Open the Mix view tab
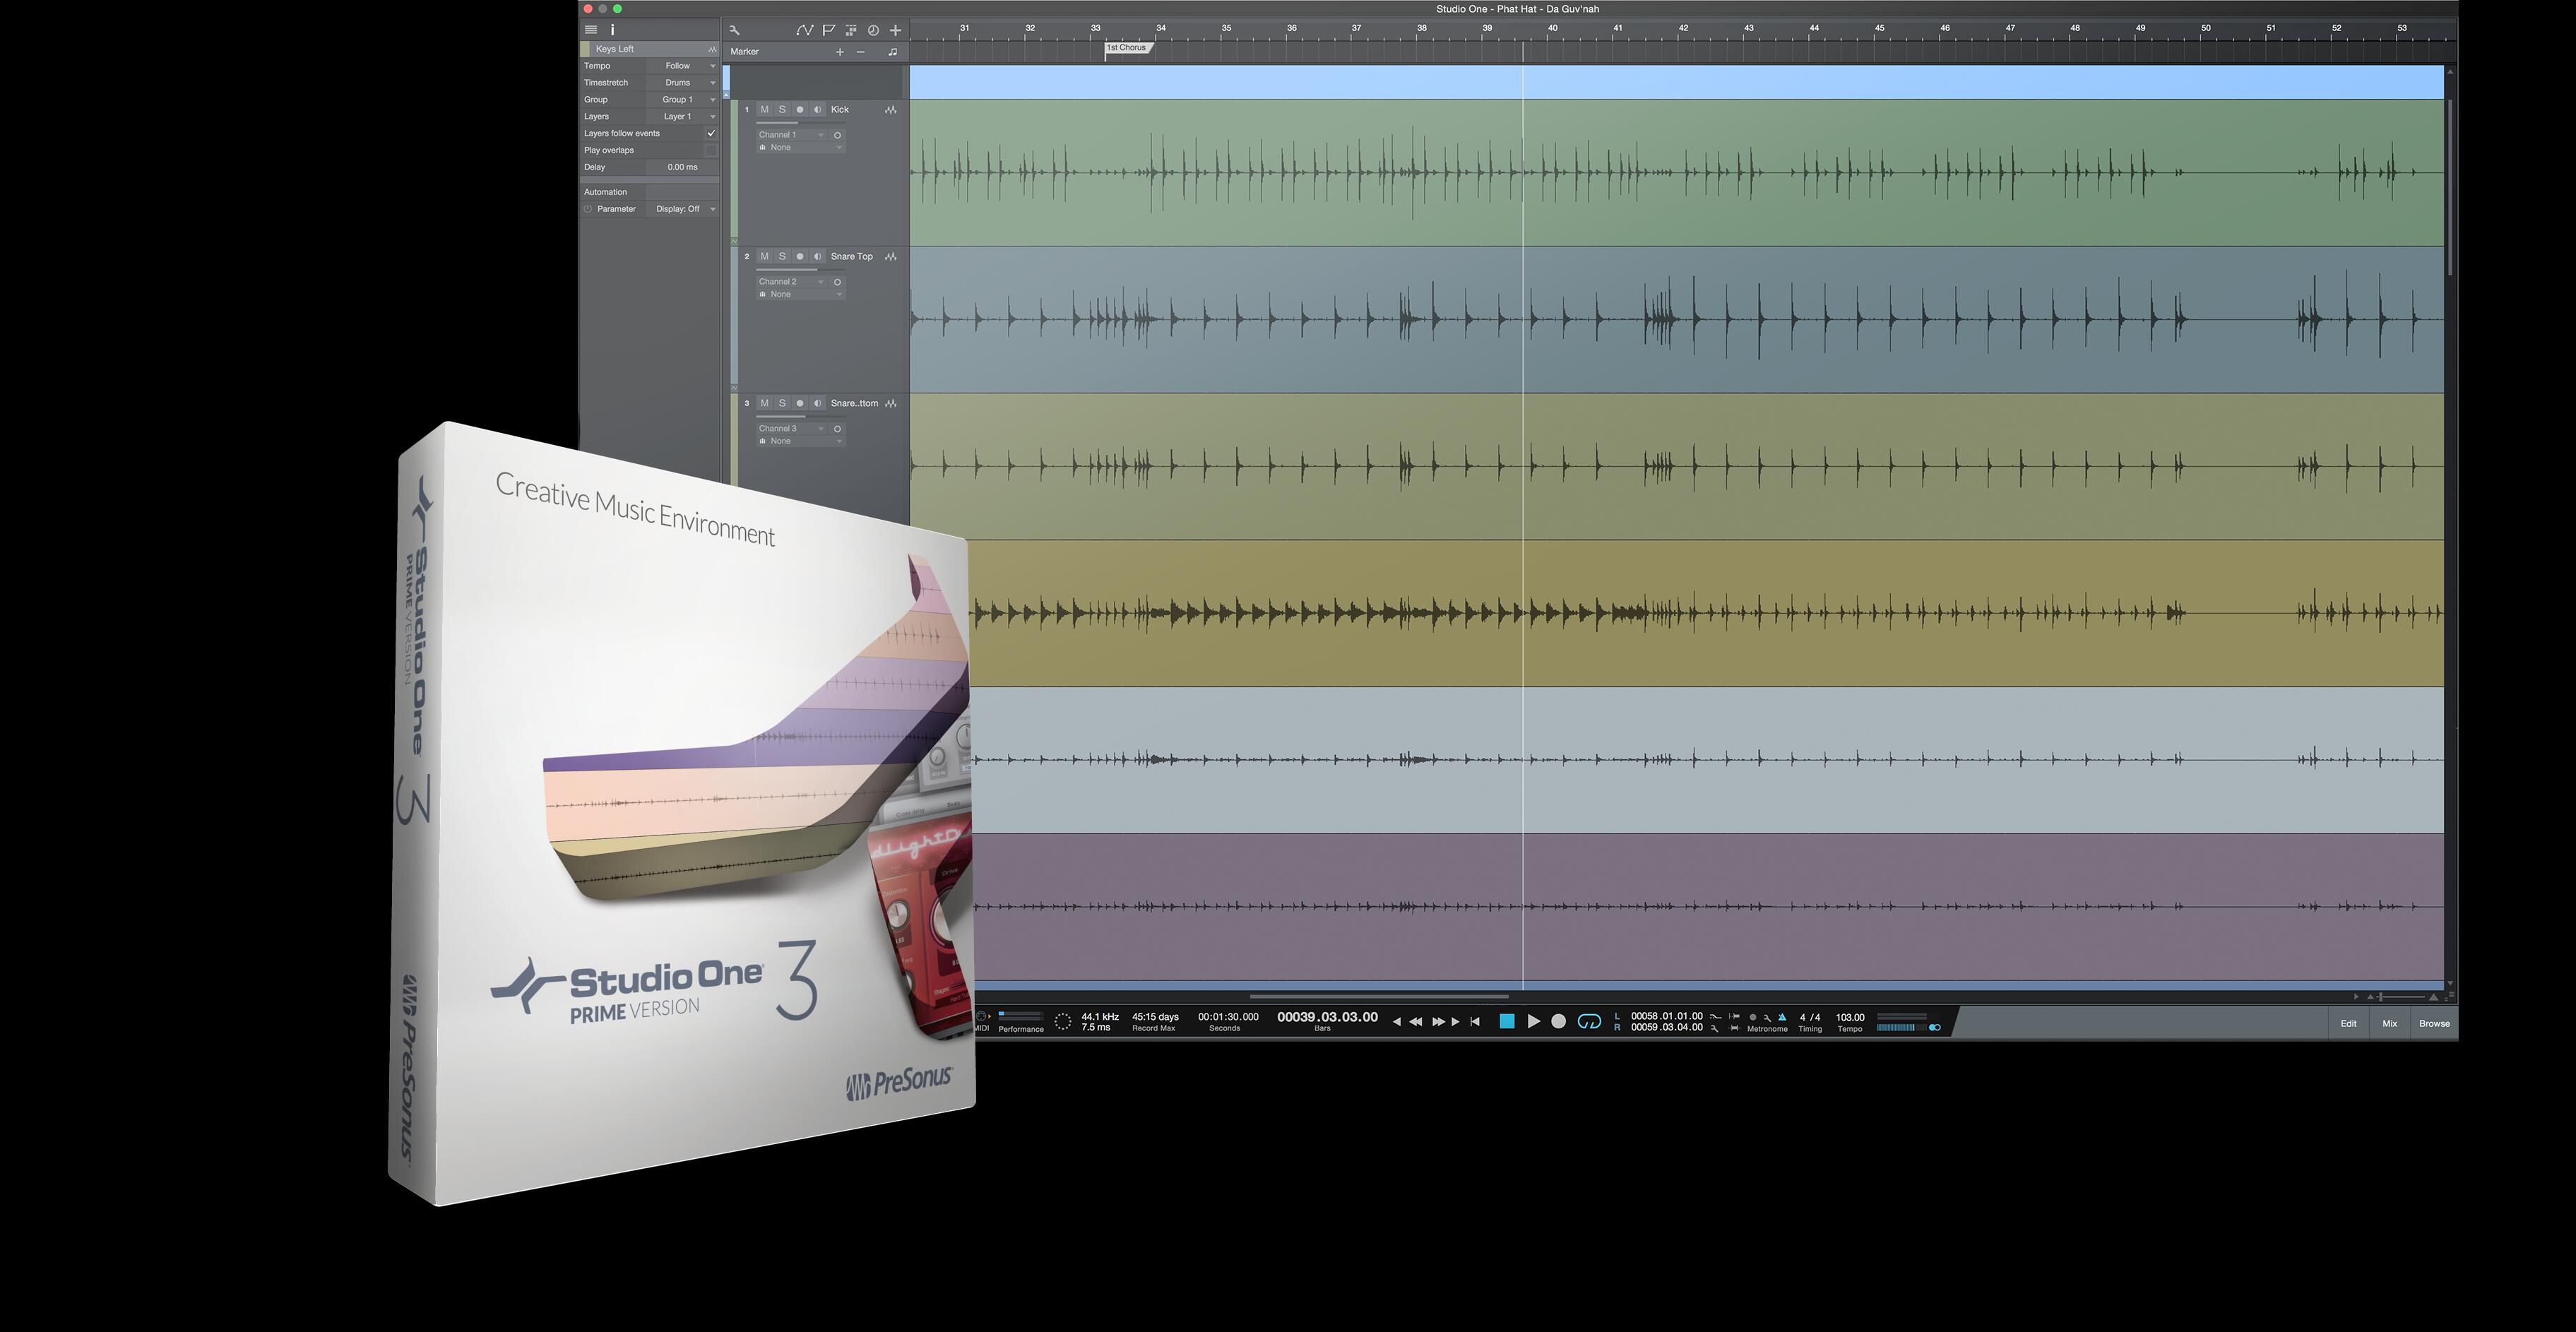The image size is (2576, 1332). click(2389, 1023)
